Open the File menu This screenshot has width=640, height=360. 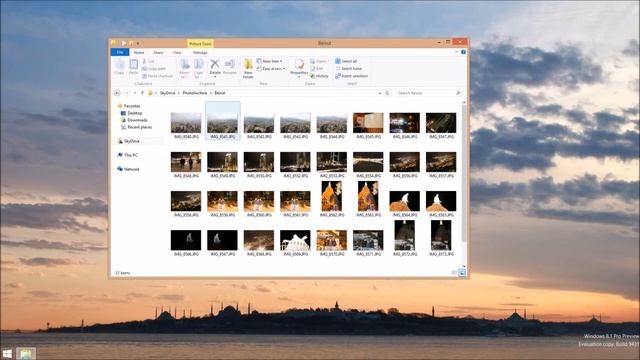pos(120,52)
